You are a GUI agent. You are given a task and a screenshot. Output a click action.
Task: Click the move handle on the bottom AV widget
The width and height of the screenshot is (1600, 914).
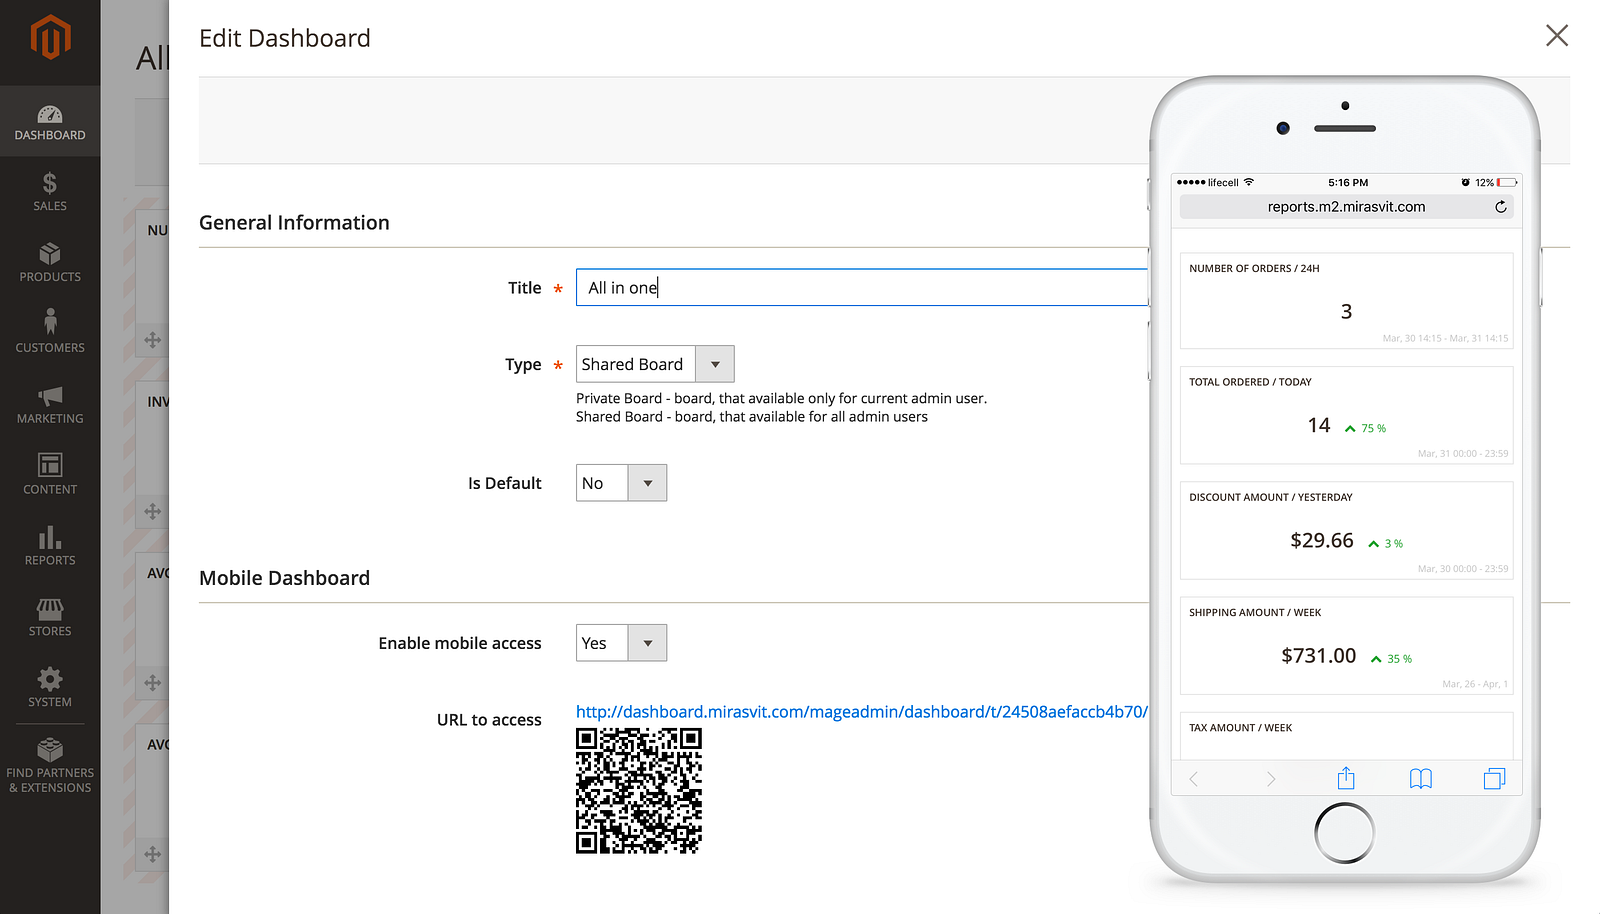click(x=153, y=854)
